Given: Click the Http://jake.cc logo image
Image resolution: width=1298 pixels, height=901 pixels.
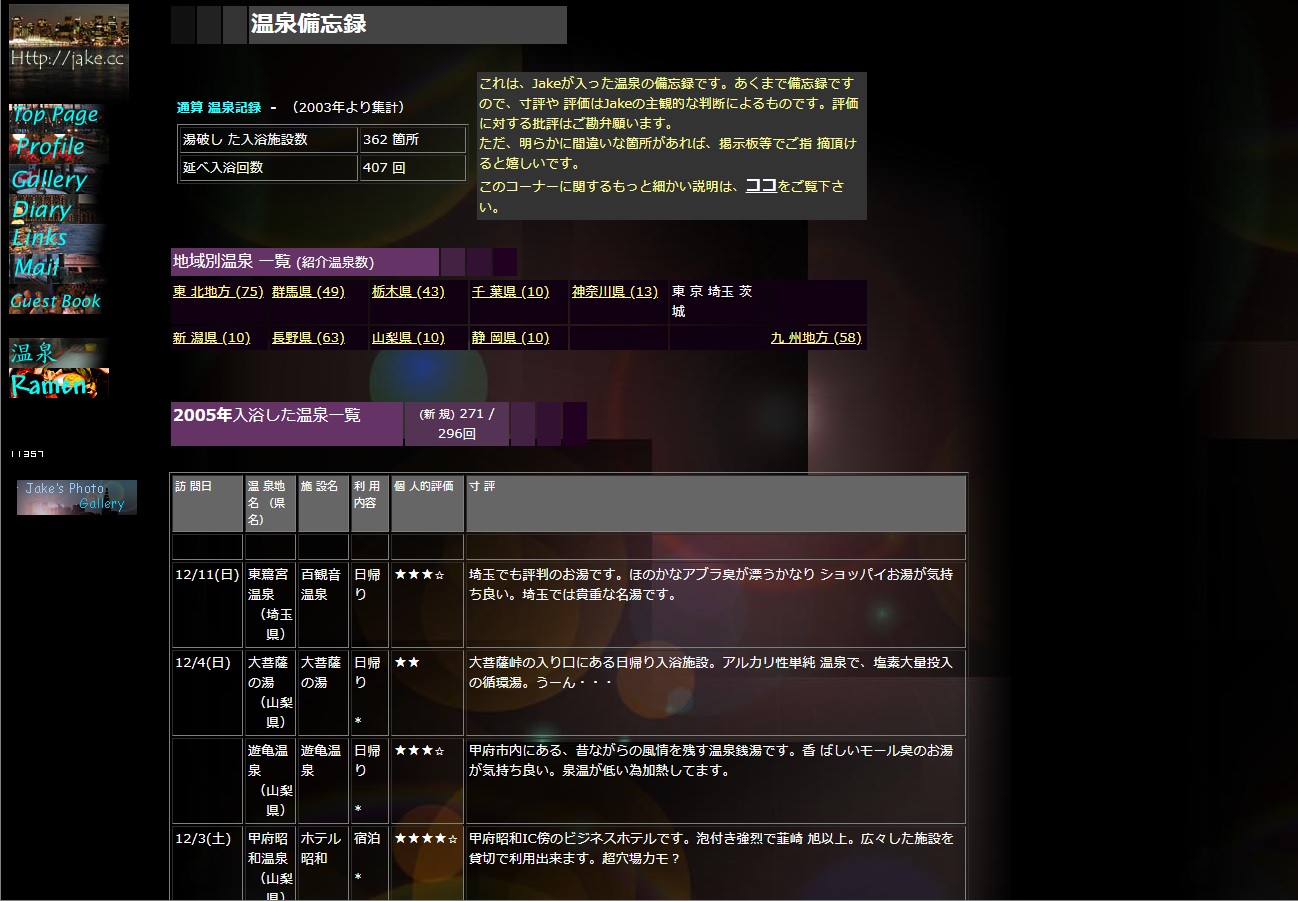Looking at the screenshot, I should click(x=68, y=50).
